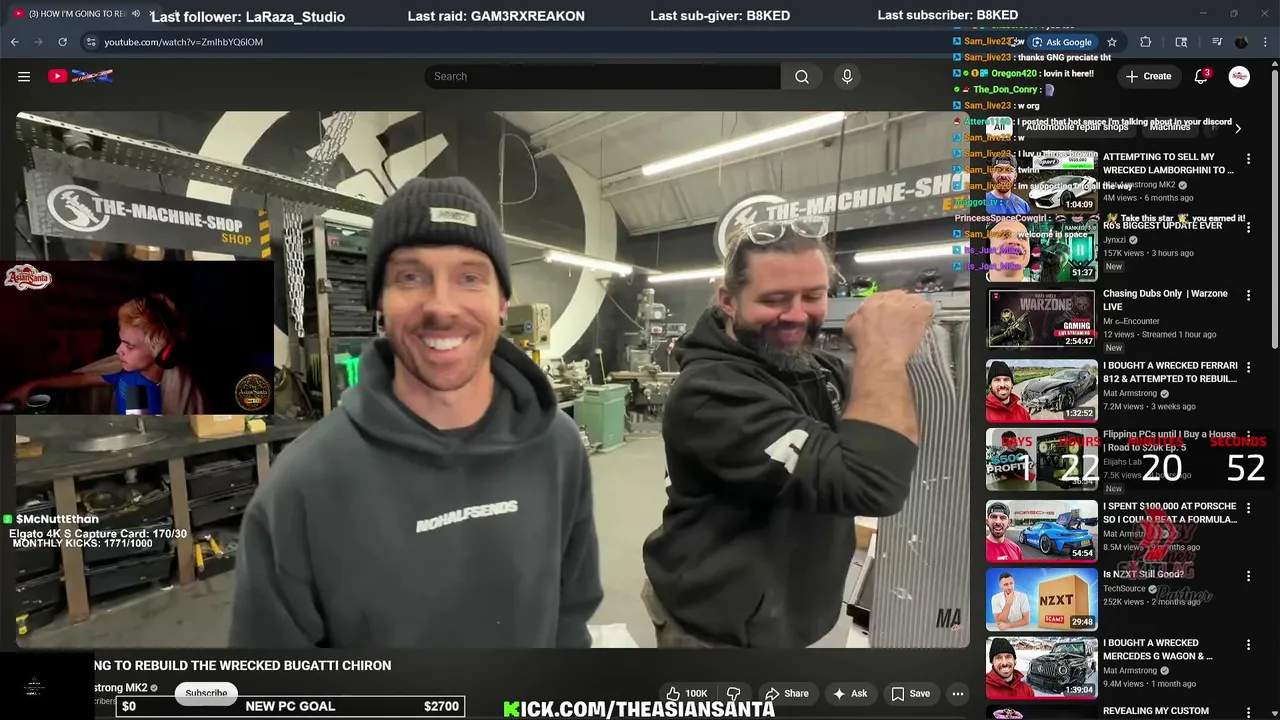Click the main video player
Image resolution: width=1280 pixels, height=720 pixels.
pos(492,380)
